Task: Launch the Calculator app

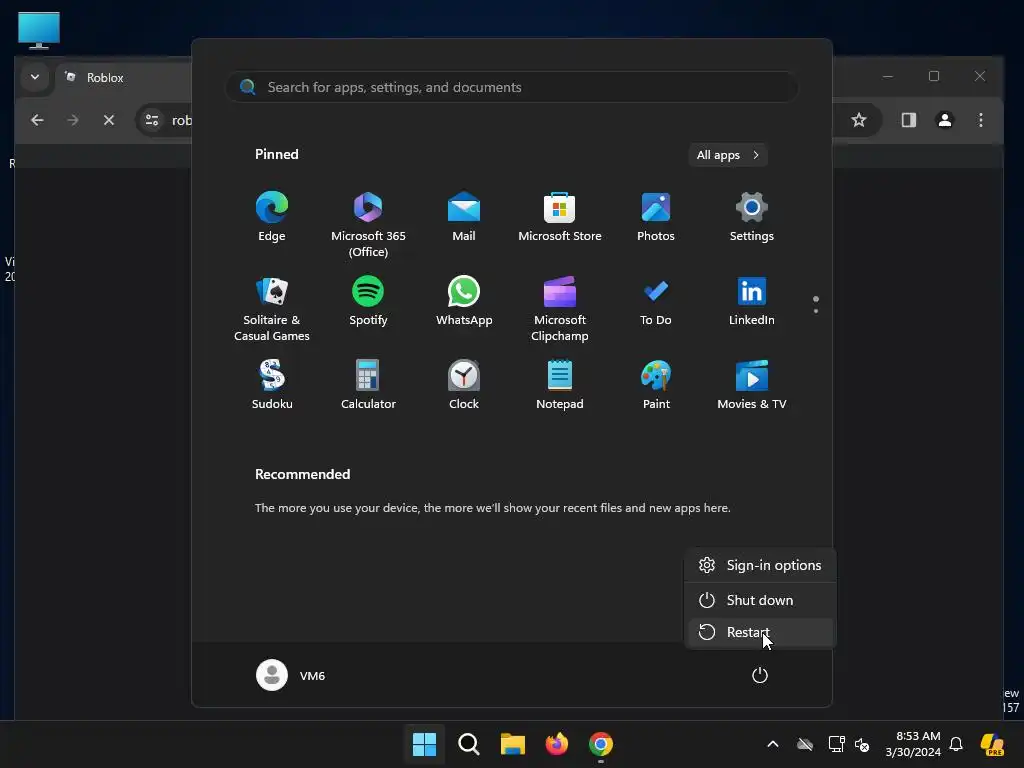Action: [x=368, y=385]
